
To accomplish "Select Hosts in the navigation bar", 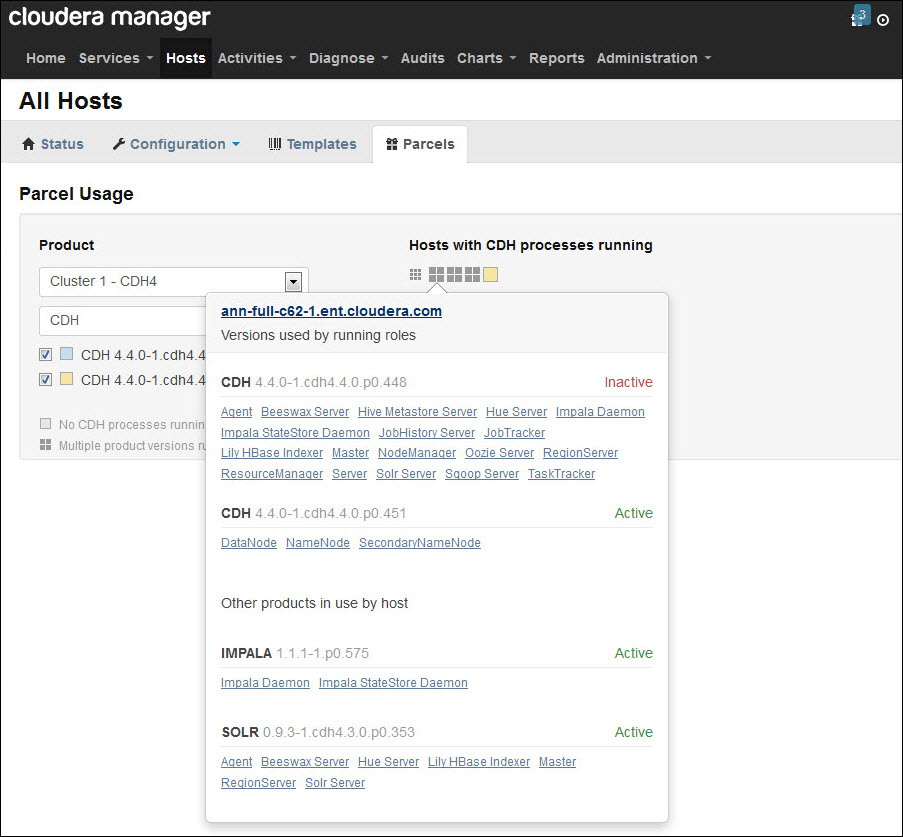I will click(185, 58).
